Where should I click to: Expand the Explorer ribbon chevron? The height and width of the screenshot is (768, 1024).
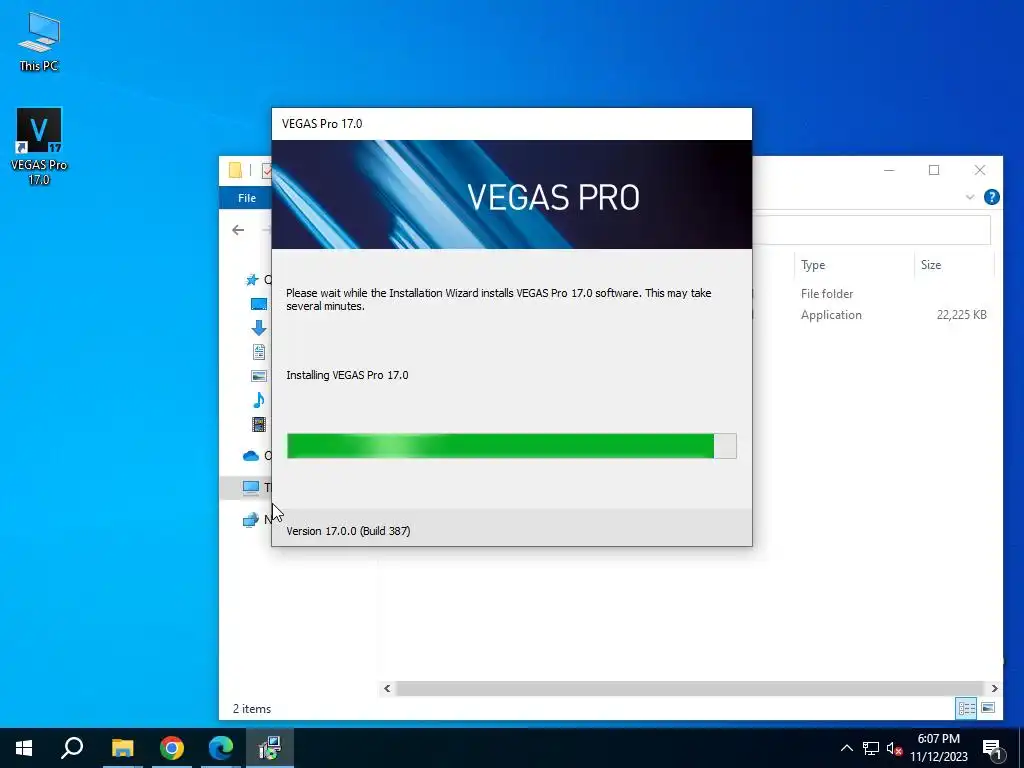(970, 197)
